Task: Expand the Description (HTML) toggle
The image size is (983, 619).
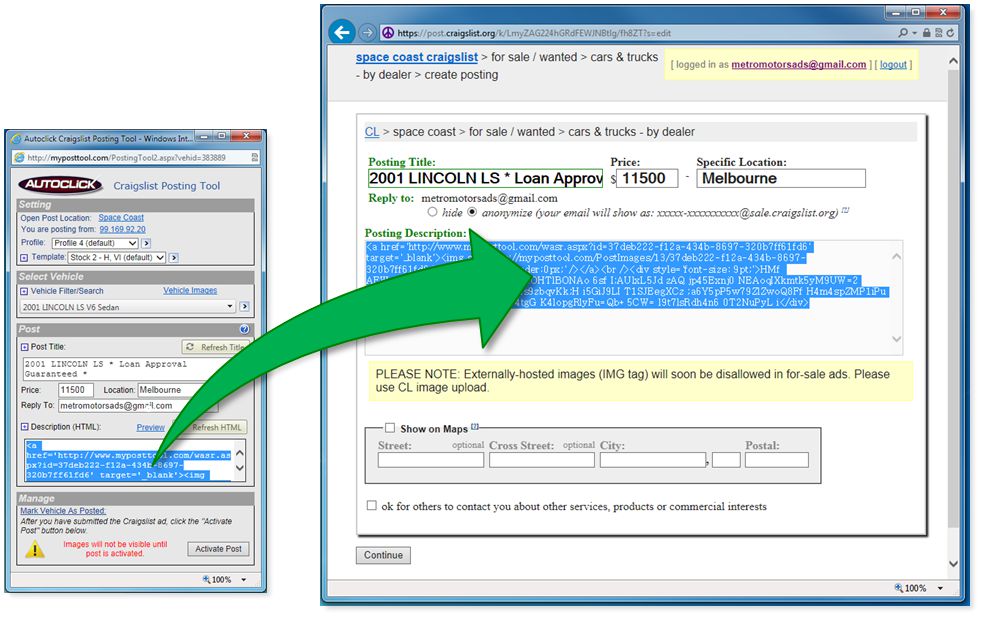Action: 24,427
